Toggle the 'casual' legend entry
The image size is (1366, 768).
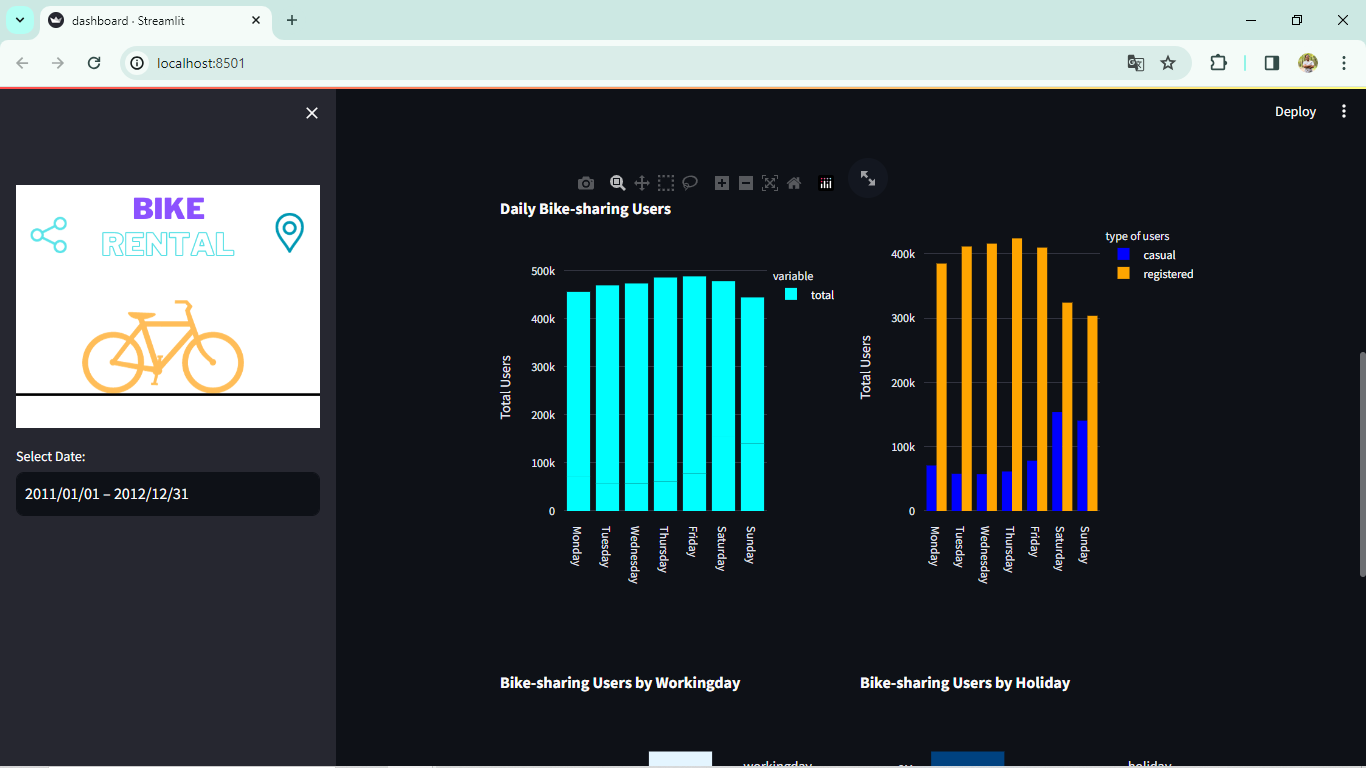(1147, 255)
